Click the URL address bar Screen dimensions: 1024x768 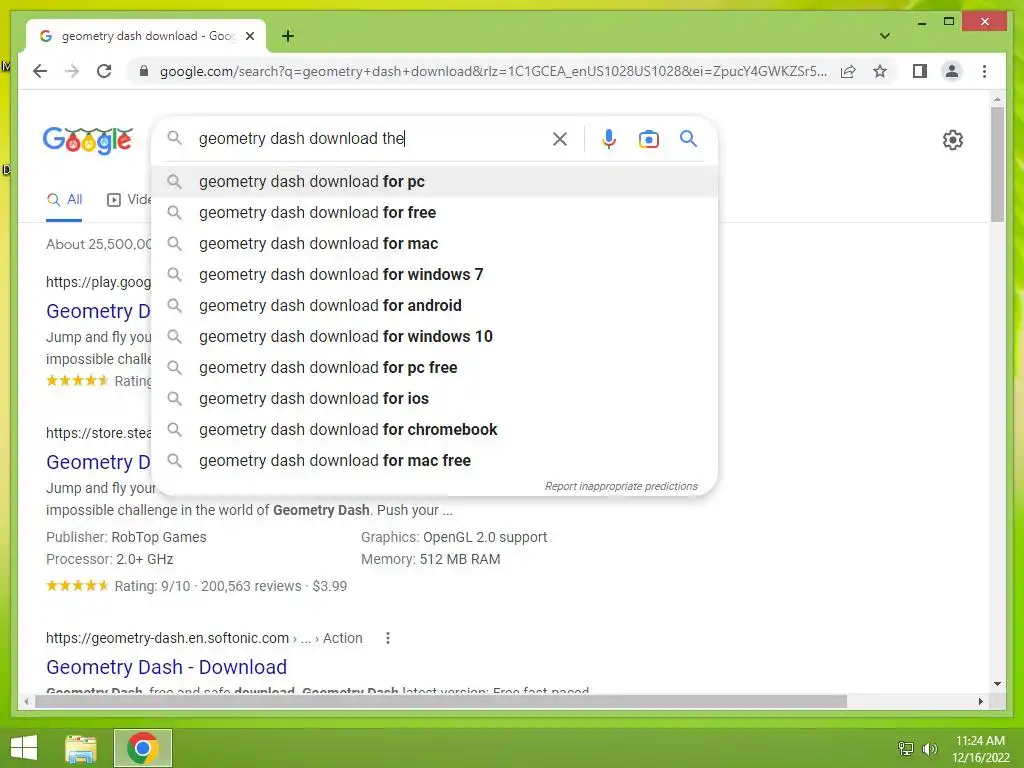[x=493, y=71]
